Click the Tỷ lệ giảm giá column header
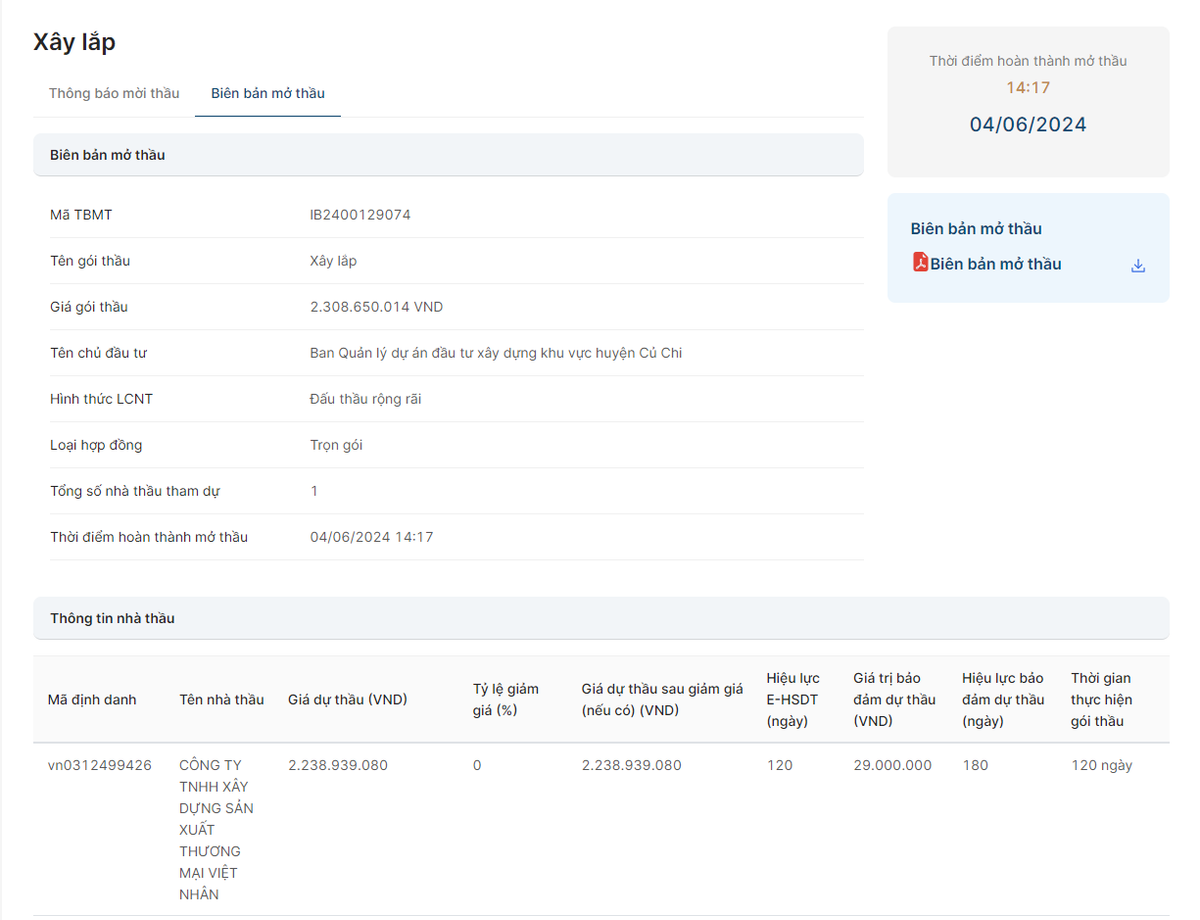This screenshot has width=1200, height=920. coord(505,699)
